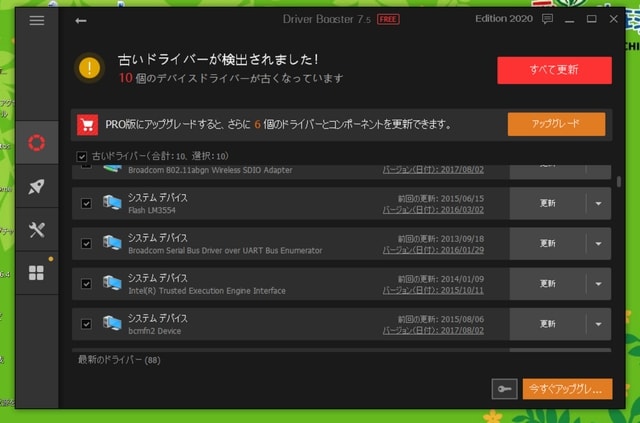Viewport: 640px width, 423px height.
Task: Go back with the left arrow icon
Action: (x=81, y=20)
